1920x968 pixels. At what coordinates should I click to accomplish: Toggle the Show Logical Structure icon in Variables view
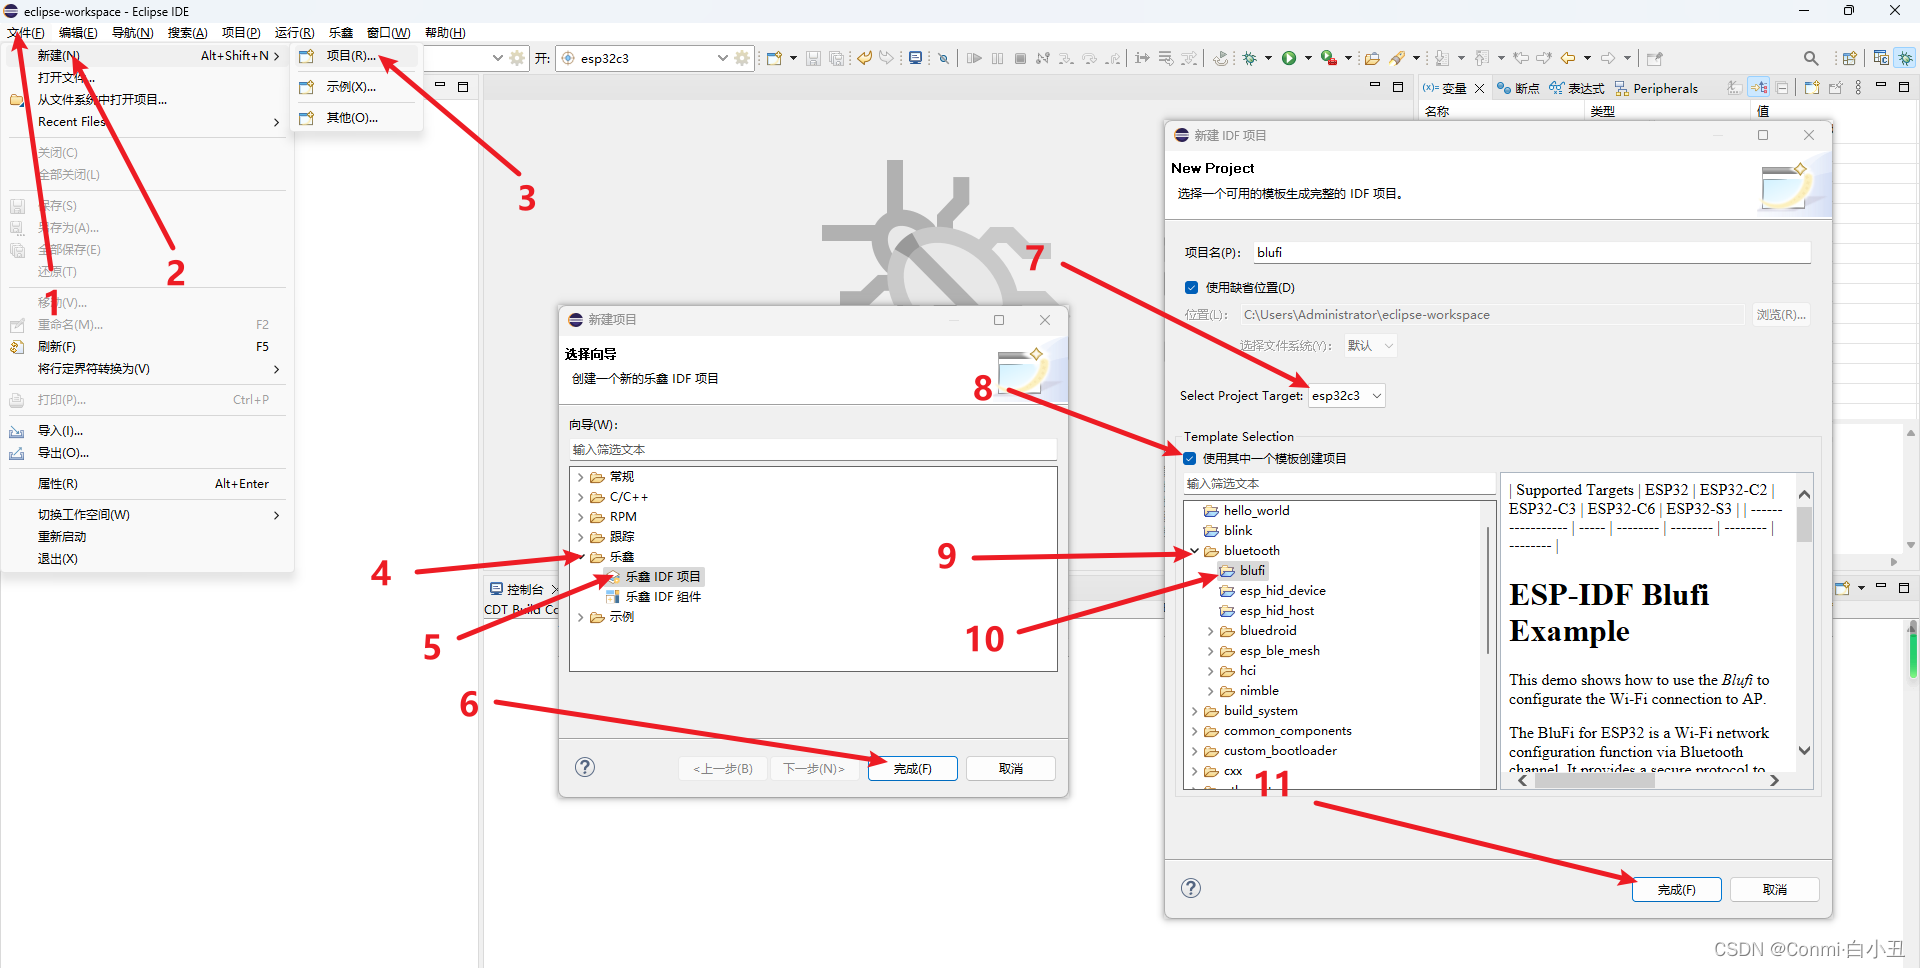[1758, 88]
